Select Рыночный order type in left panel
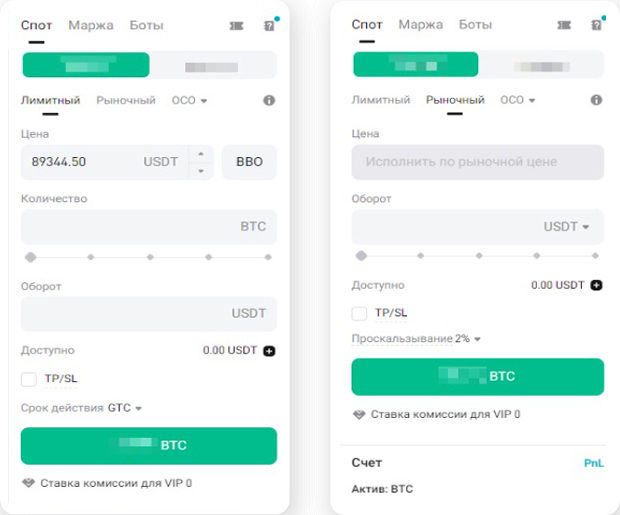 [126, 101]
